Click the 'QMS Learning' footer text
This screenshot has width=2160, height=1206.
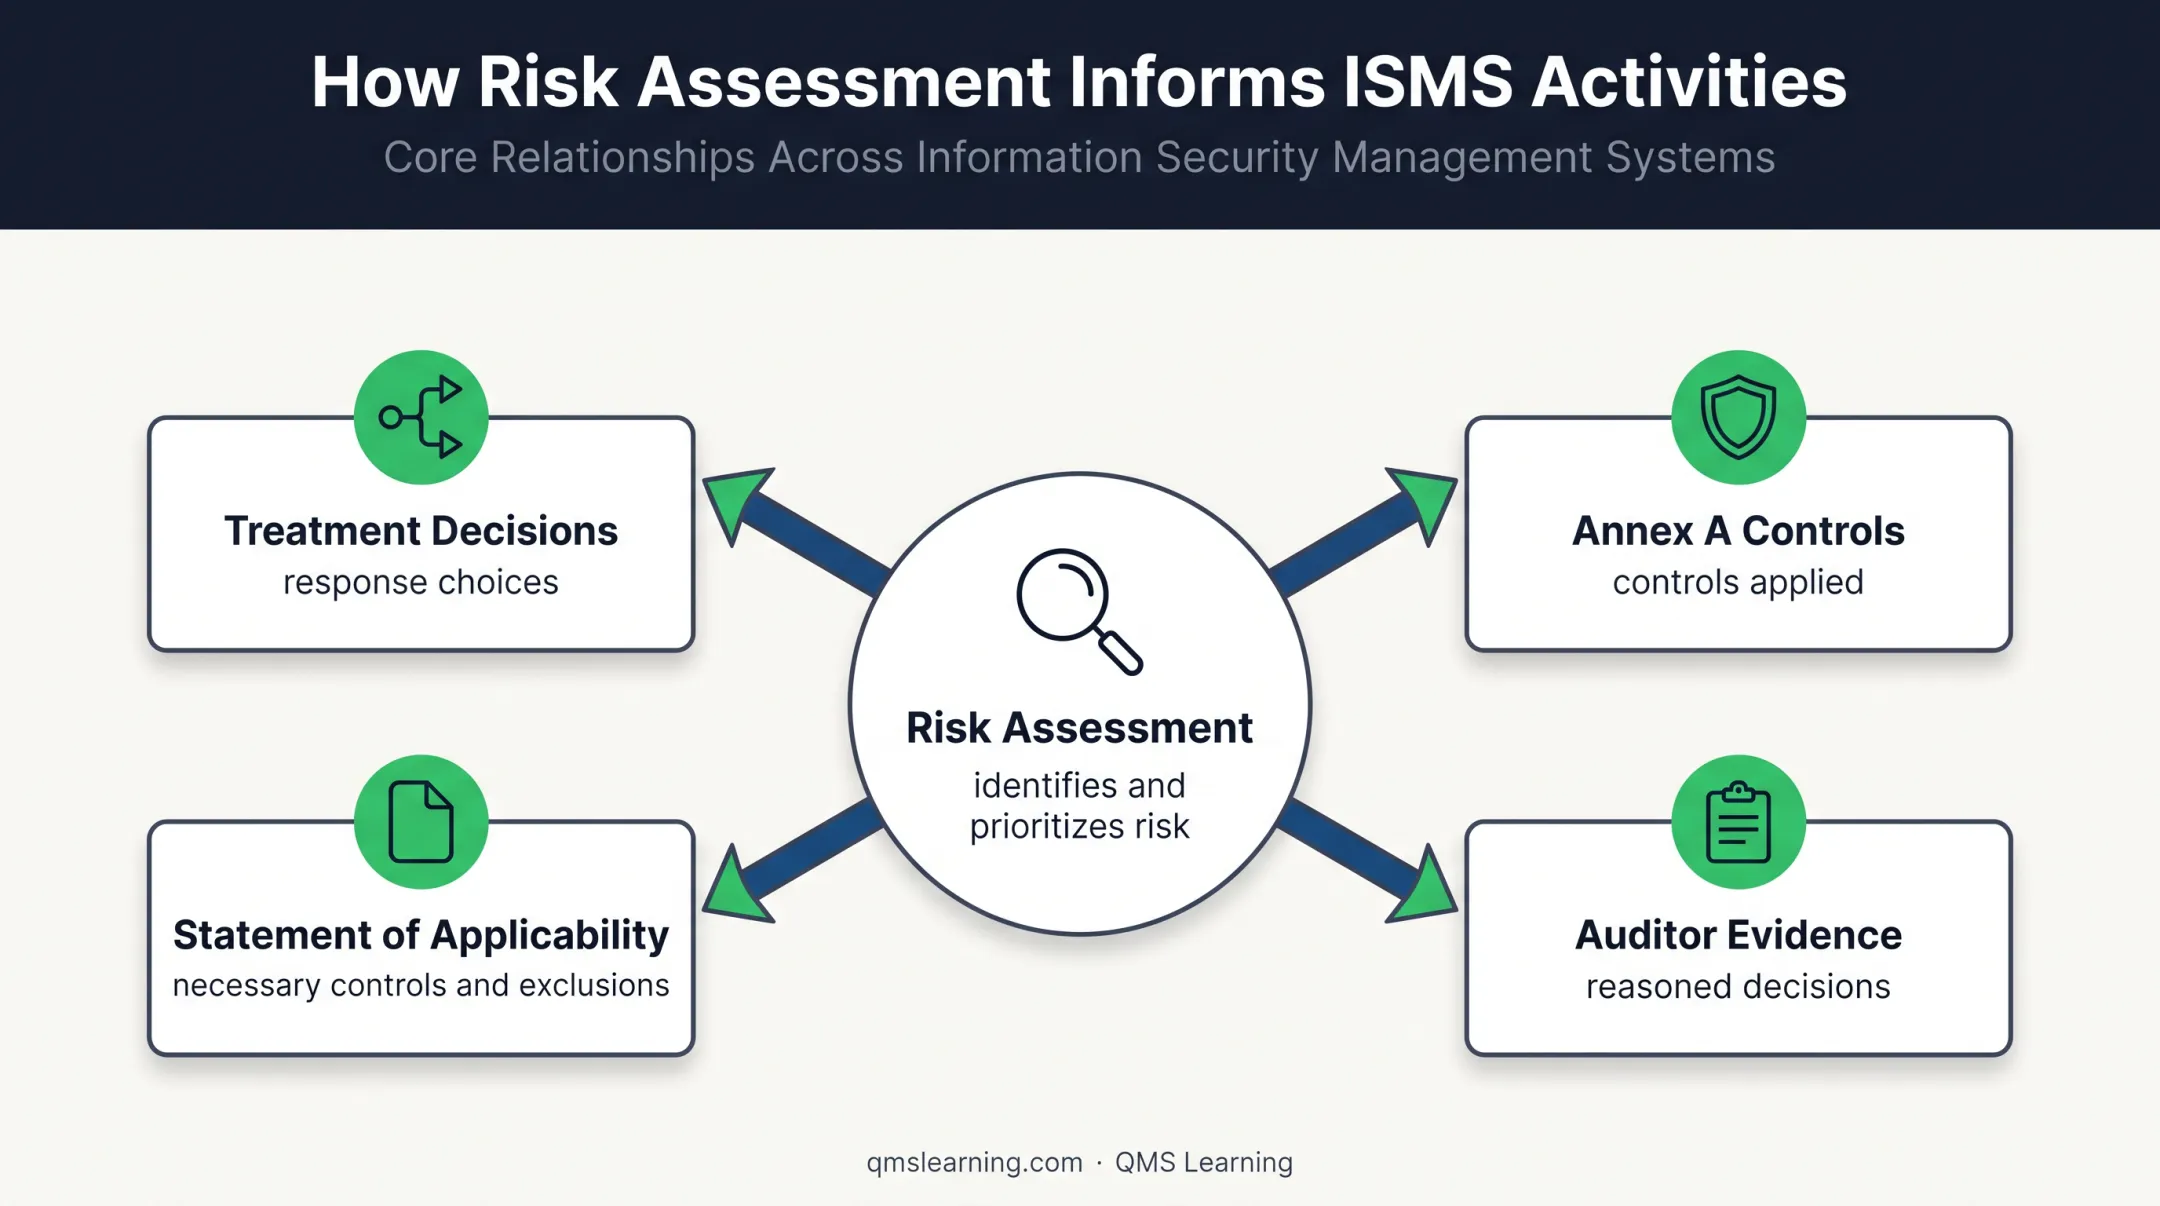point(1204,1162)
